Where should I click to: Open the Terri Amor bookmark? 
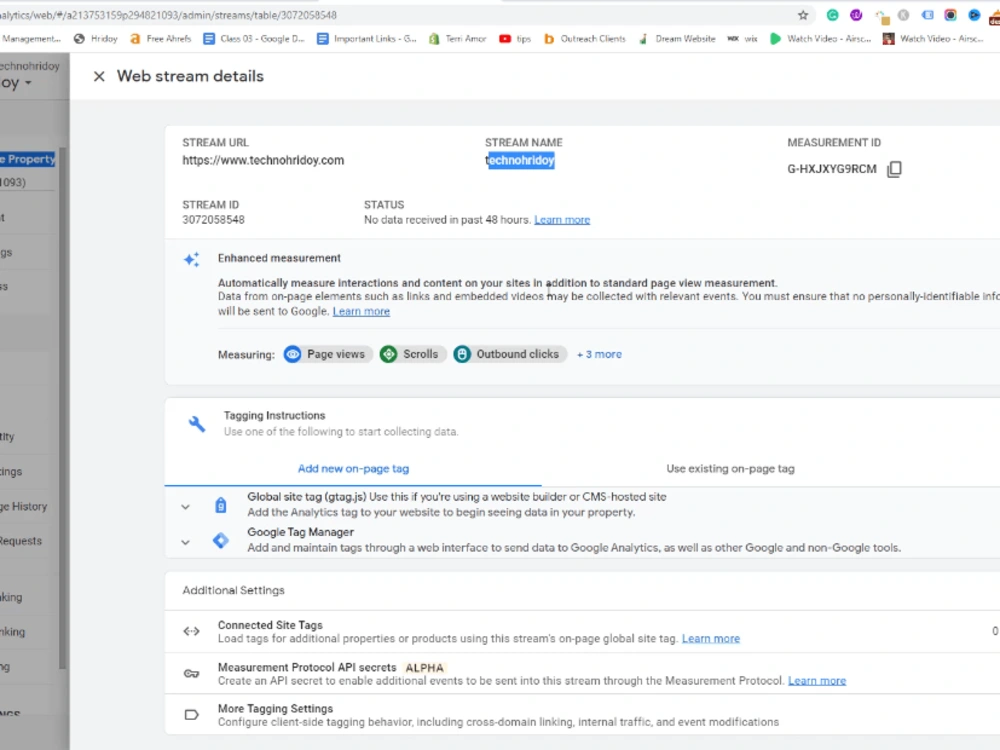[x=457, y=39]
